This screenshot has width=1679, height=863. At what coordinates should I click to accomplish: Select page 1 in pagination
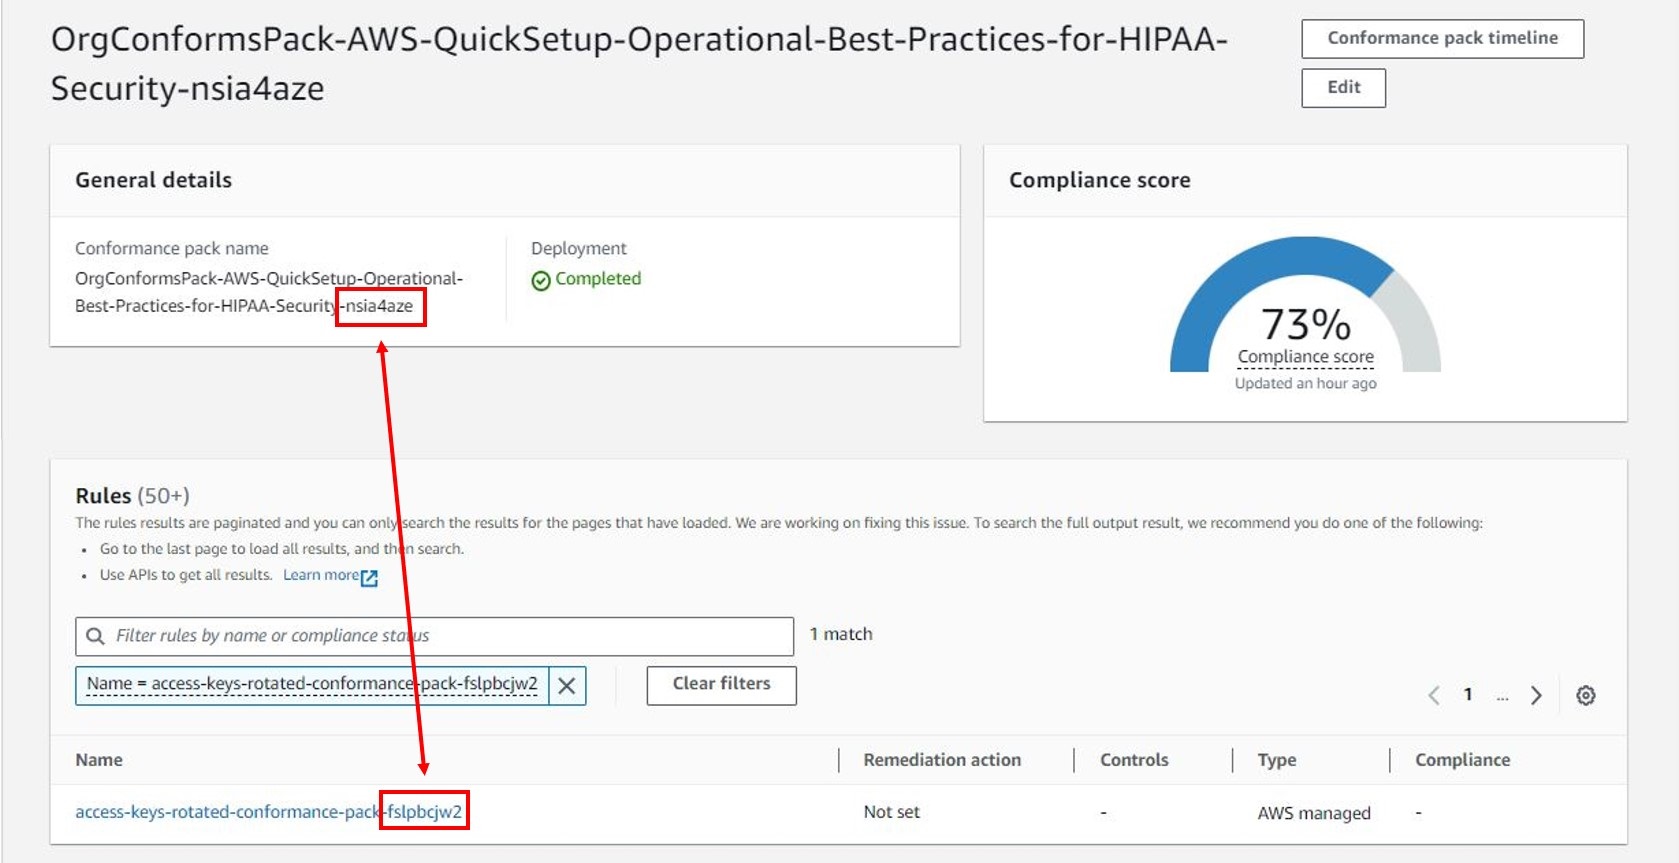(1468, 694)
